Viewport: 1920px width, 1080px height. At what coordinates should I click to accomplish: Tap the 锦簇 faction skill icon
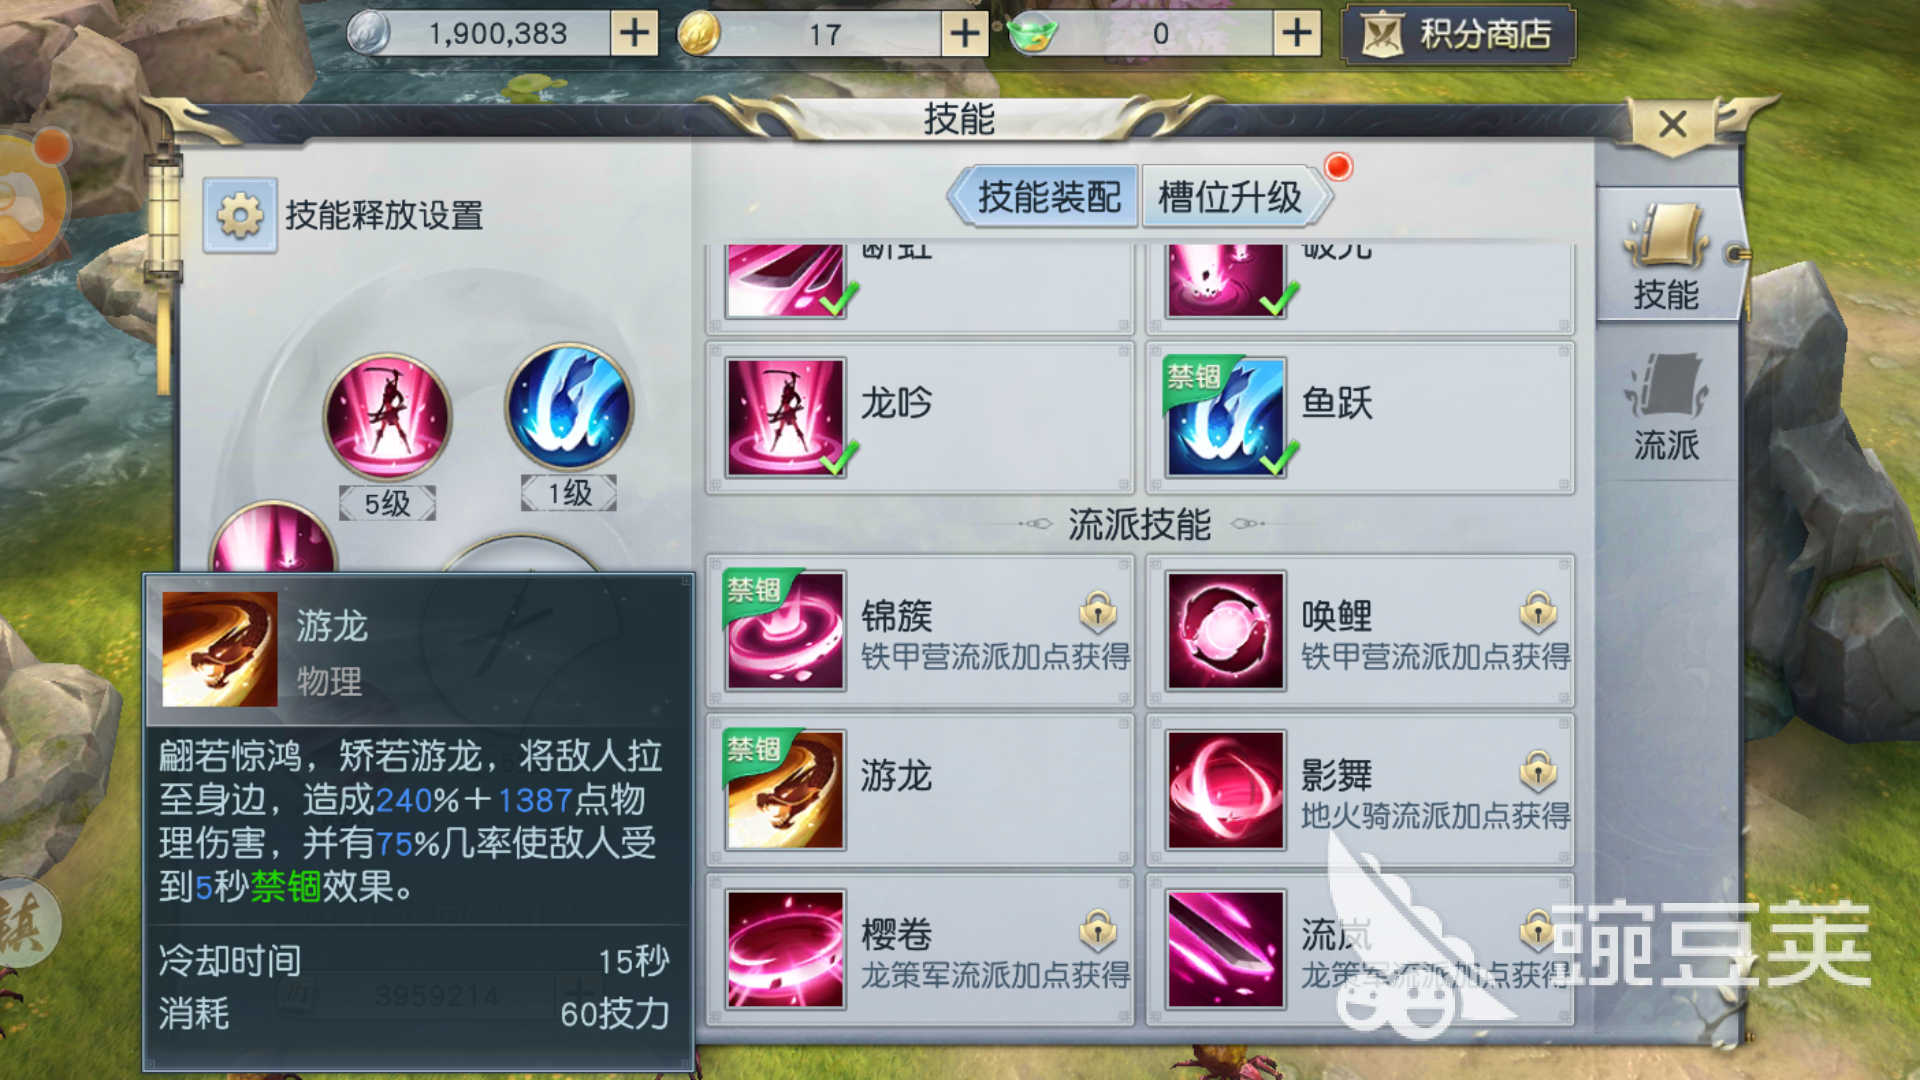click(x=786, y=631)
